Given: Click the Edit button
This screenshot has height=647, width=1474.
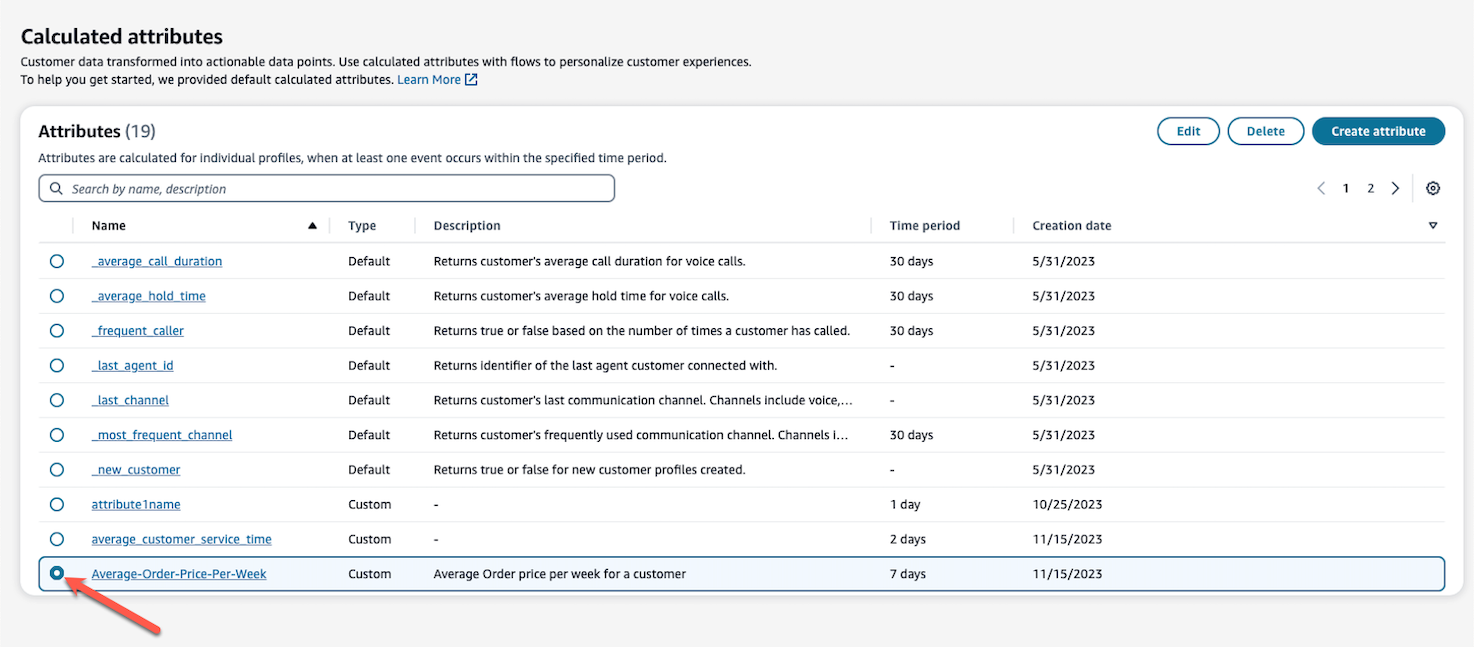Looking at the screenshot, I should click(x=1188, y=131).
